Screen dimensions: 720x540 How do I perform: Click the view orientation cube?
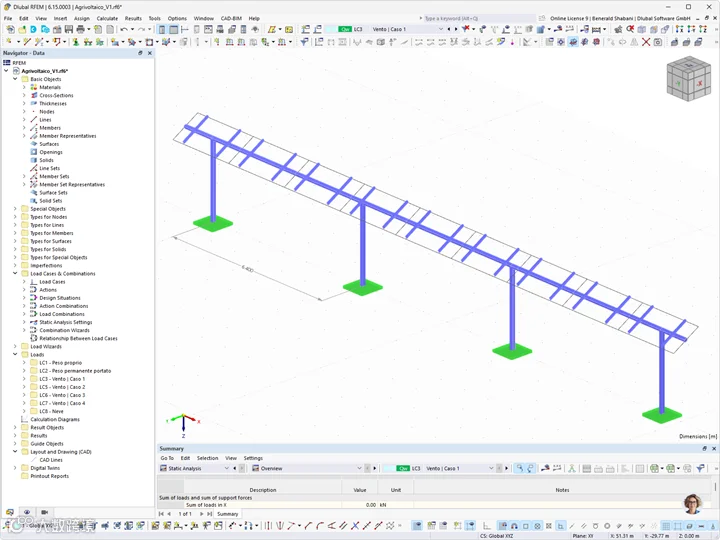coord(688,79)
